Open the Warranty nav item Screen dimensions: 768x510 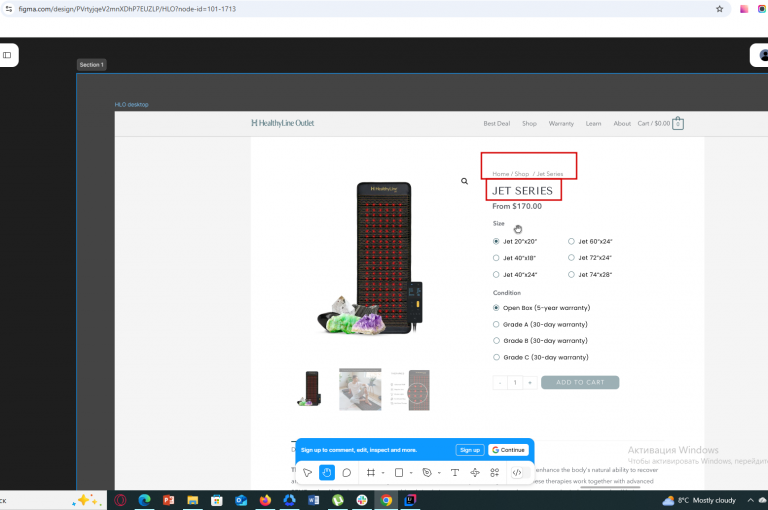coord(561,123)
